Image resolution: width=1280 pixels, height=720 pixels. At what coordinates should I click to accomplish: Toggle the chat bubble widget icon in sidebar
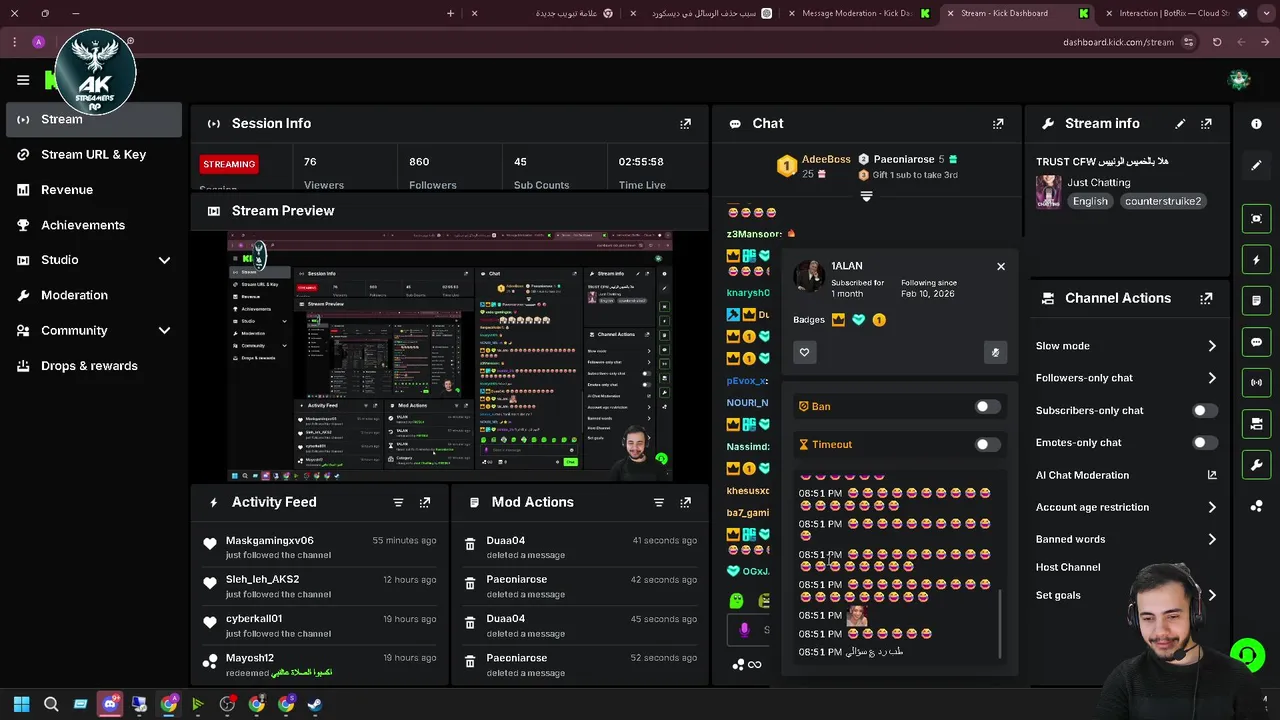coord(1256,342)
